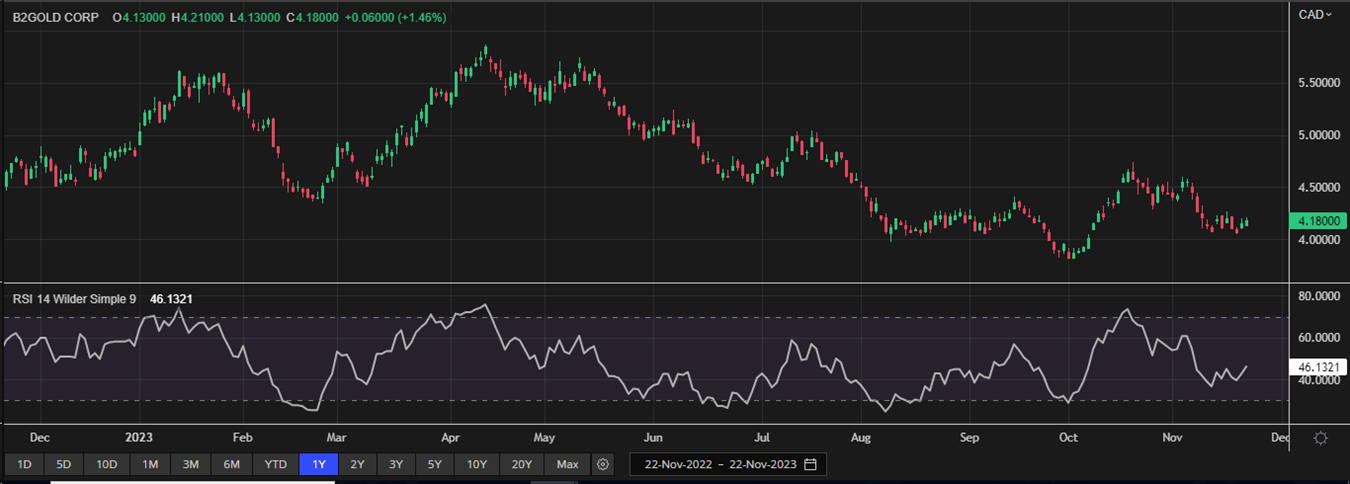This screenshot has width=1350, height=484.
Task: Switch chart to 20Y range
Action: click(x=522, y=464)
